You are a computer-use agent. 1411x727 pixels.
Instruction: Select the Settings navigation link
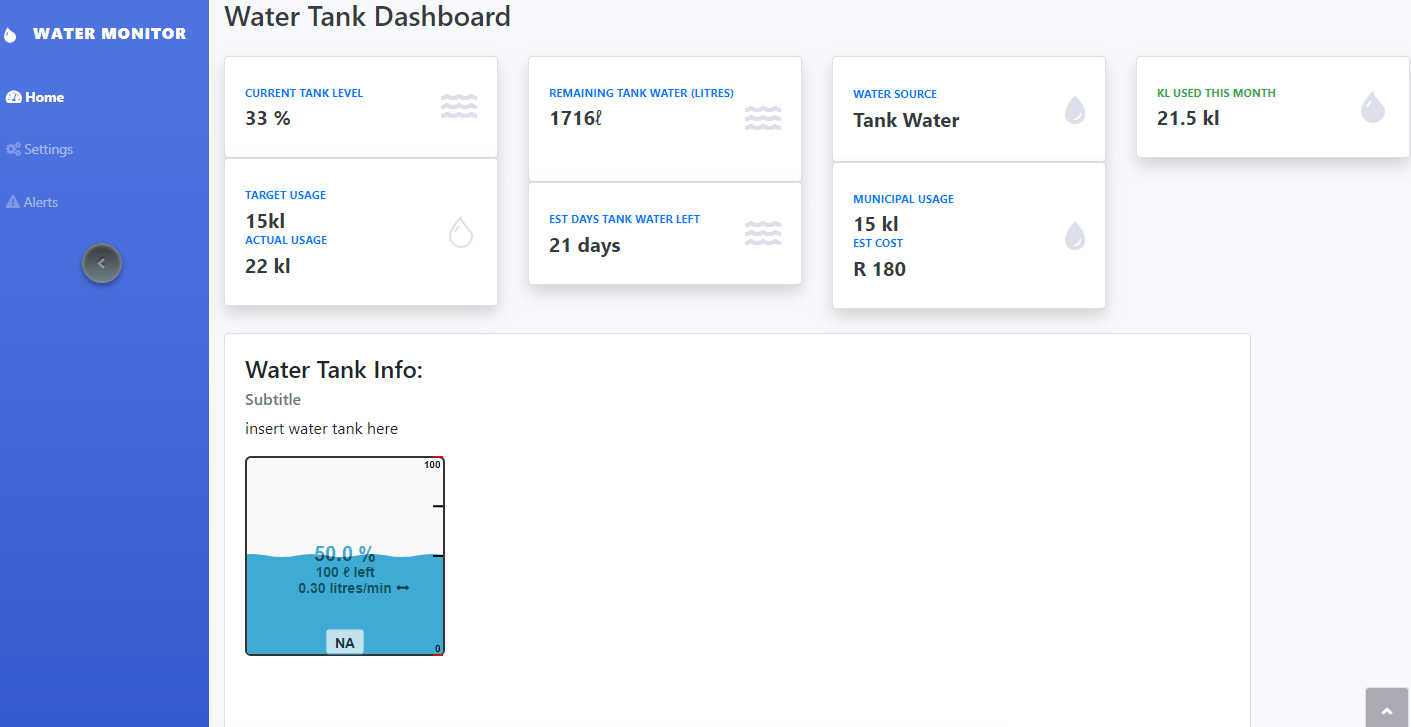click(48, 148)
